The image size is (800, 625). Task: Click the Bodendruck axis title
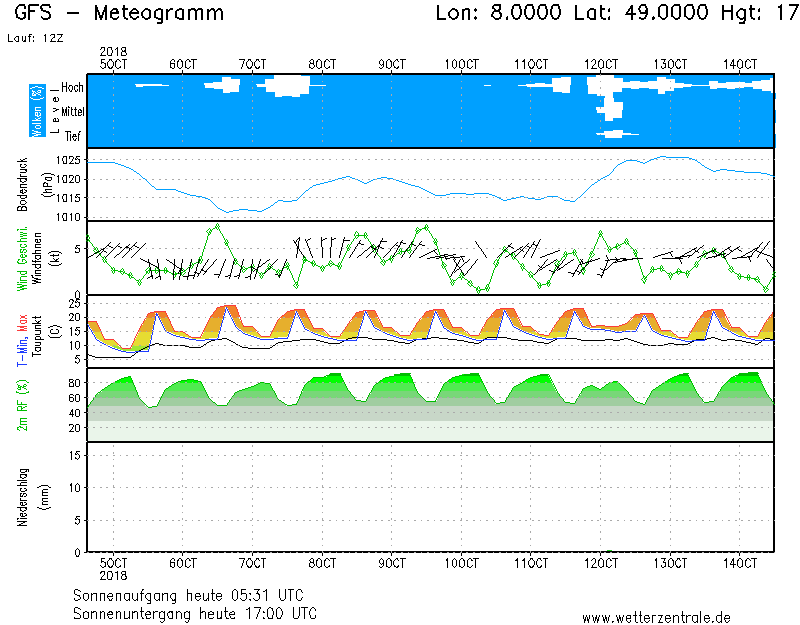coord(22,184)
